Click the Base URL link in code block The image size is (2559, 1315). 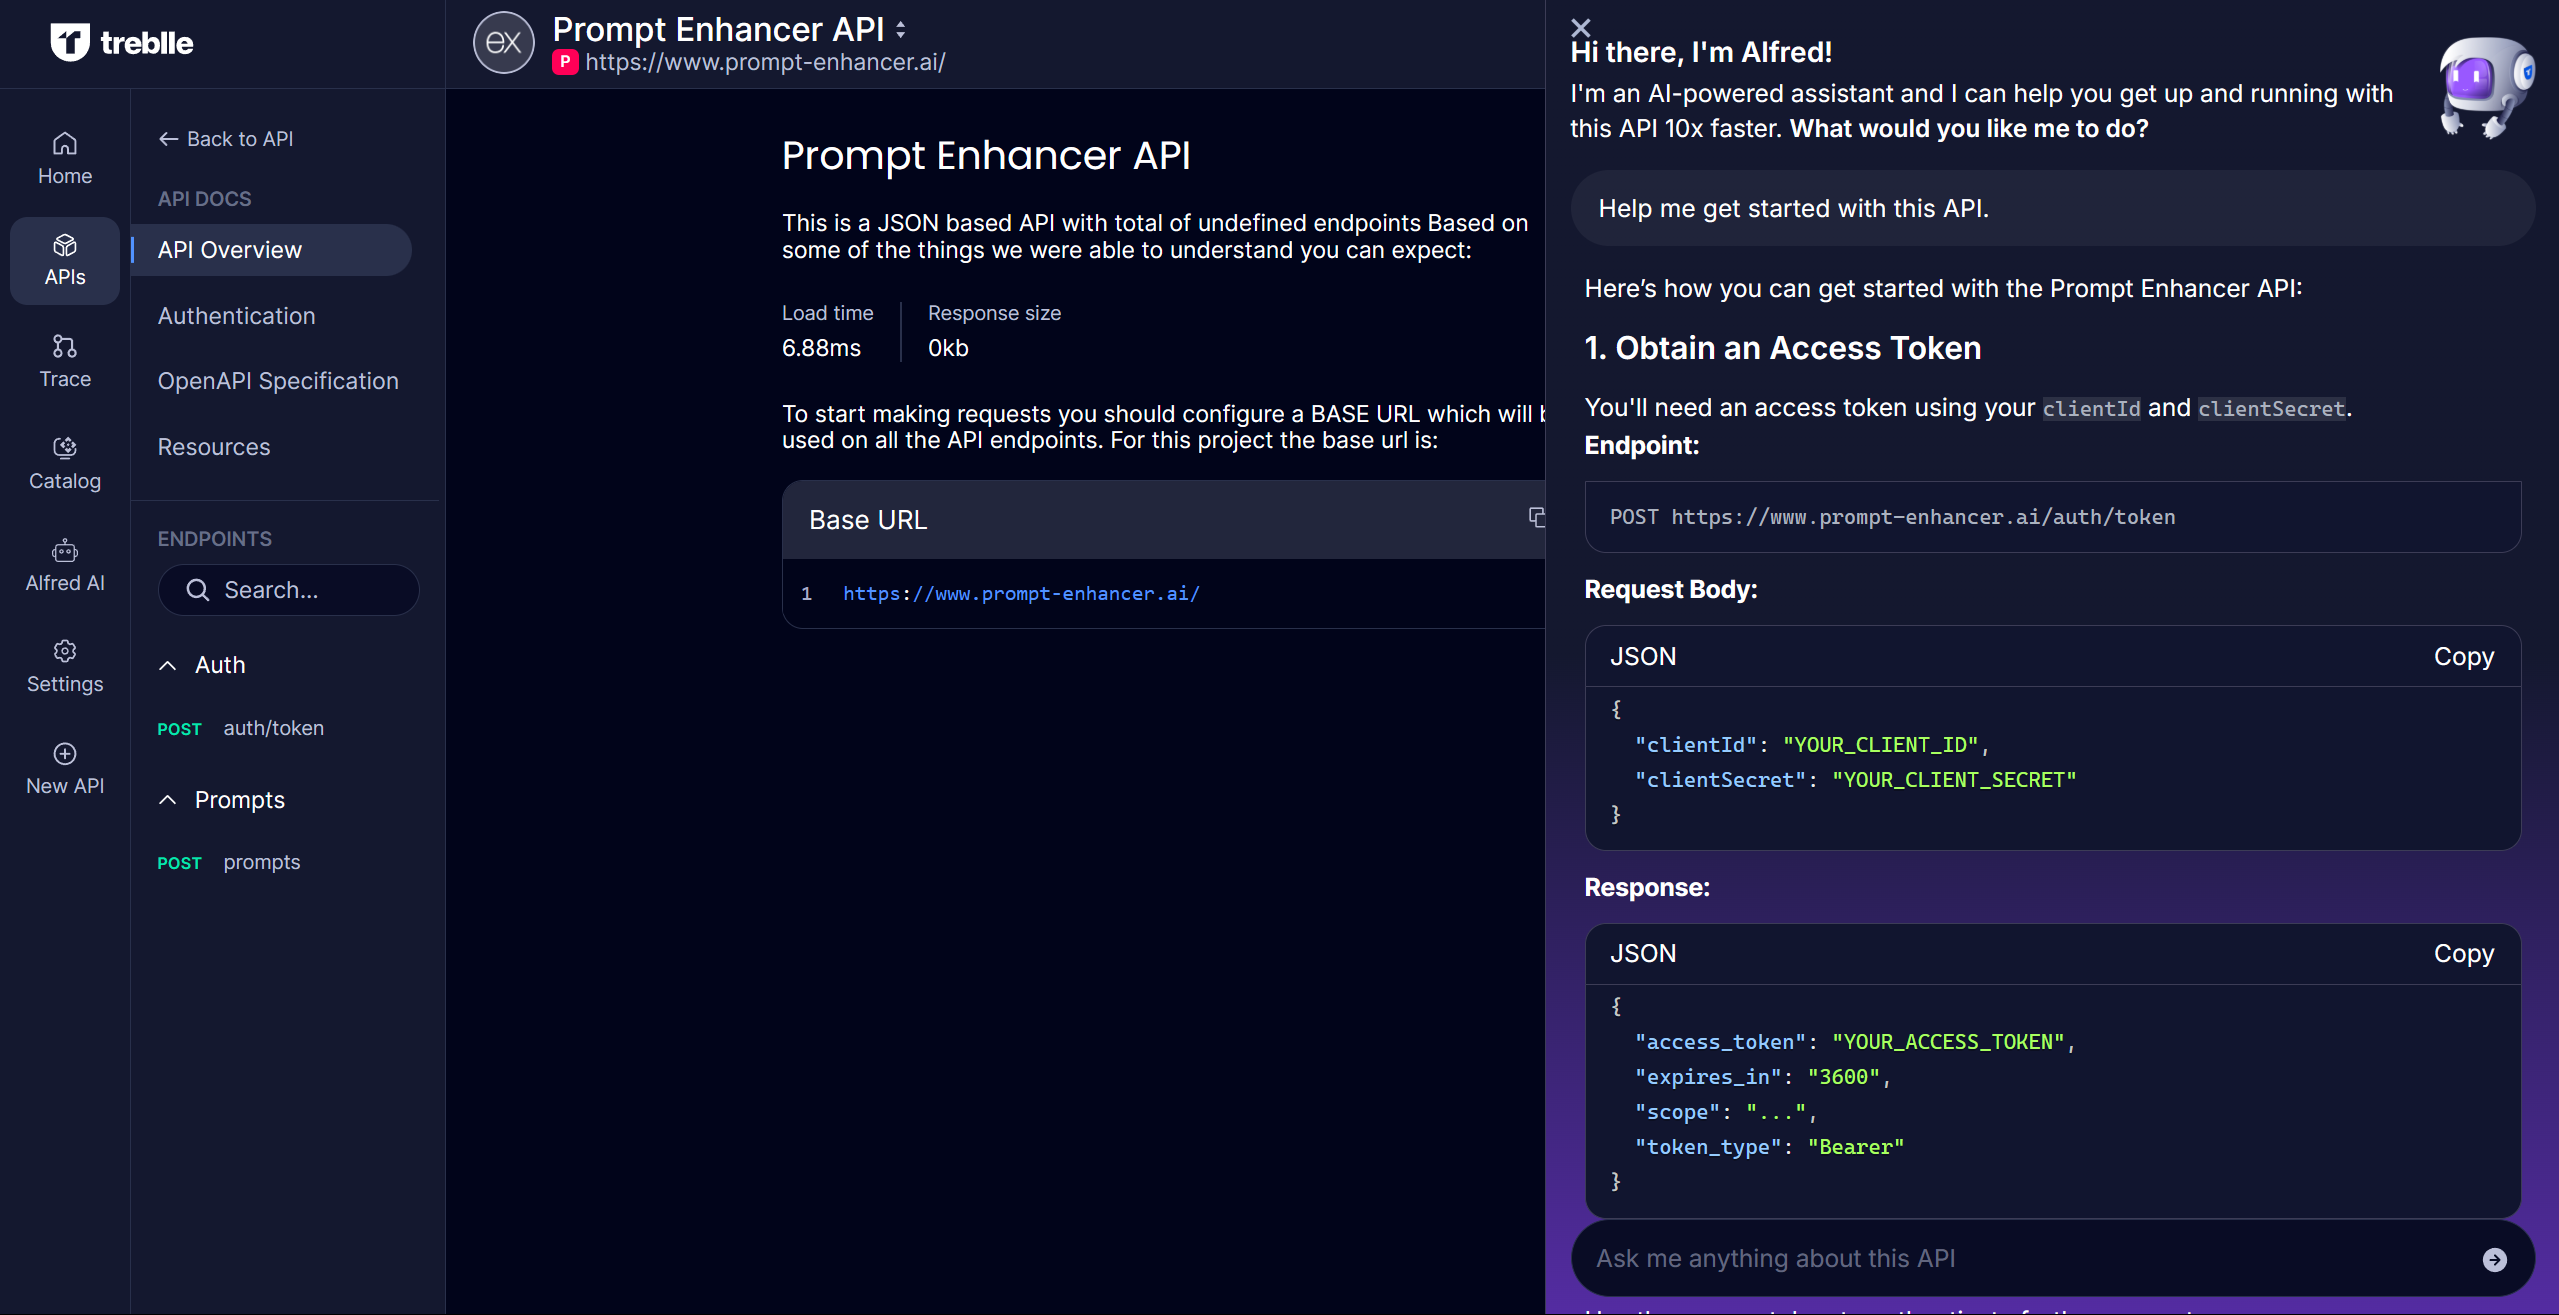1021,593
